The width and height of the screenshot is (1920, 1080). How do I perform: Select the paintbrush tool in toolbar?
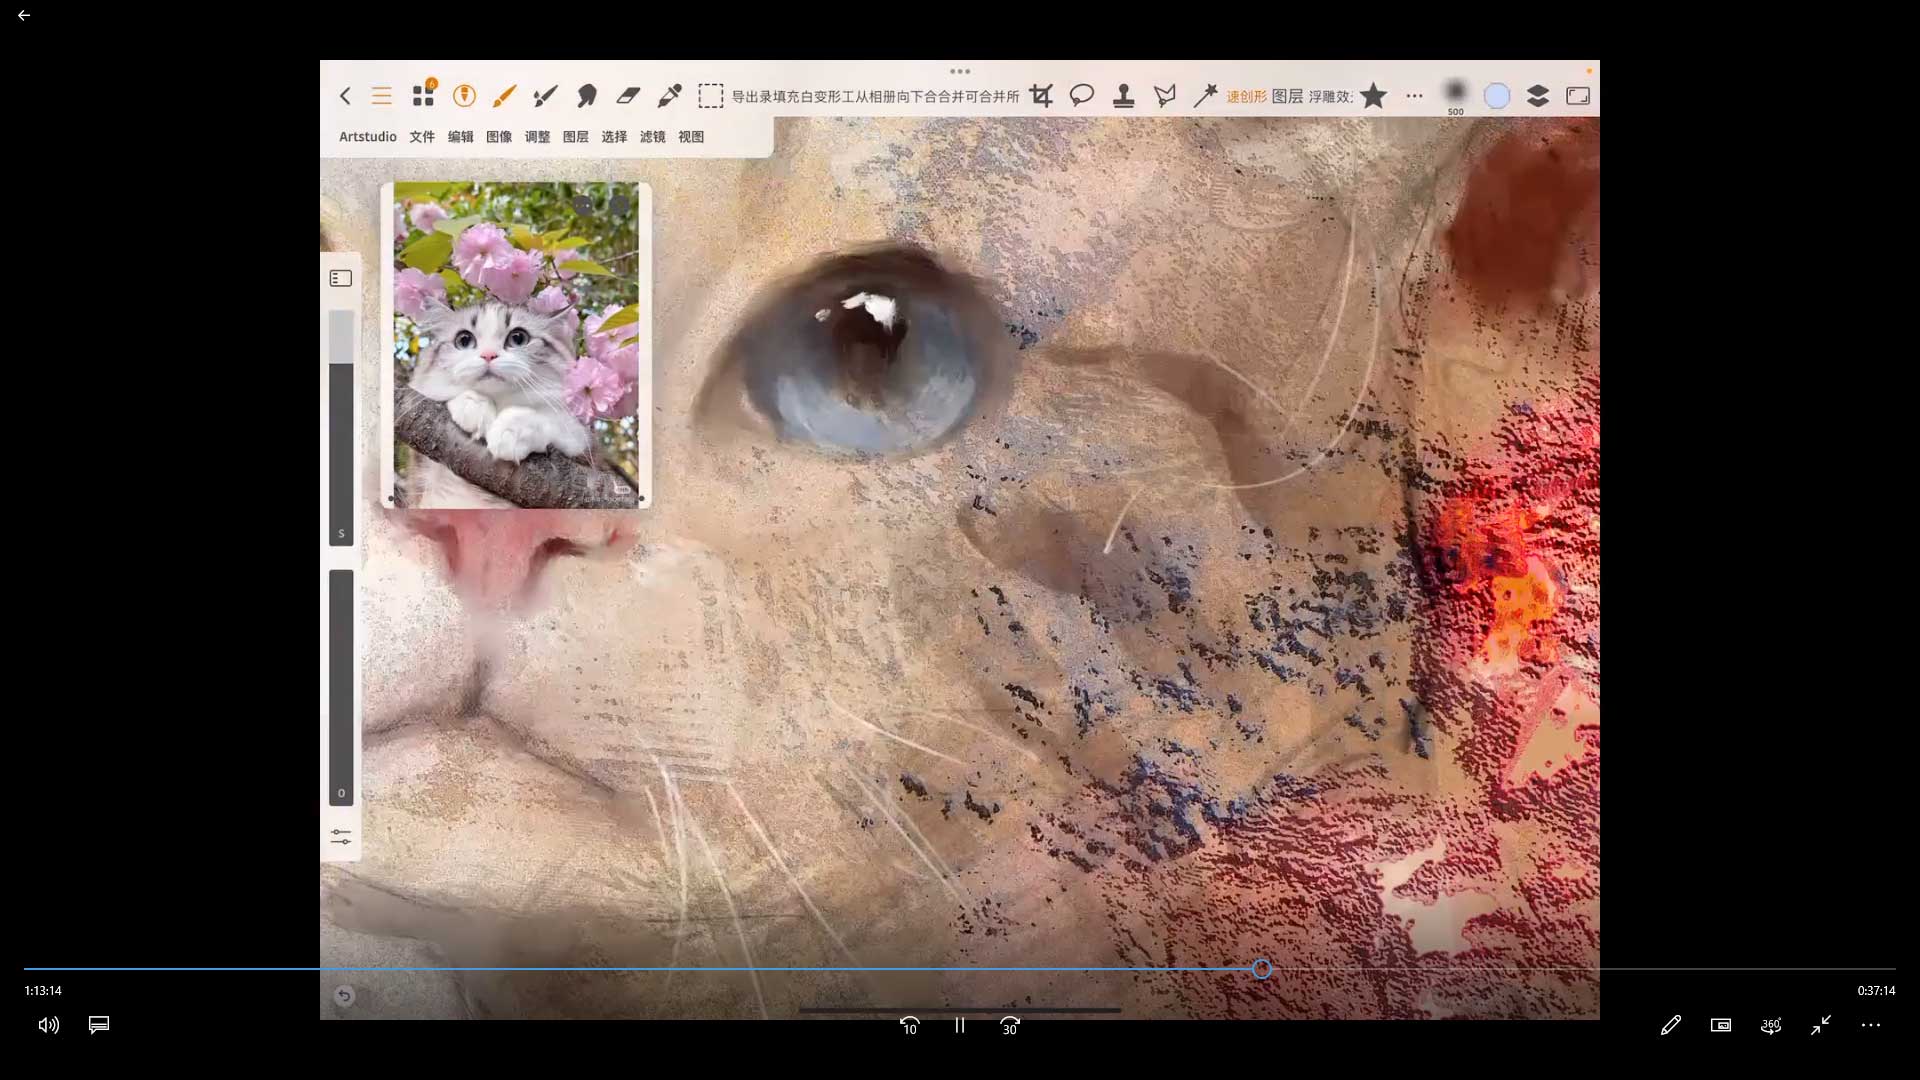click(504, 96)
